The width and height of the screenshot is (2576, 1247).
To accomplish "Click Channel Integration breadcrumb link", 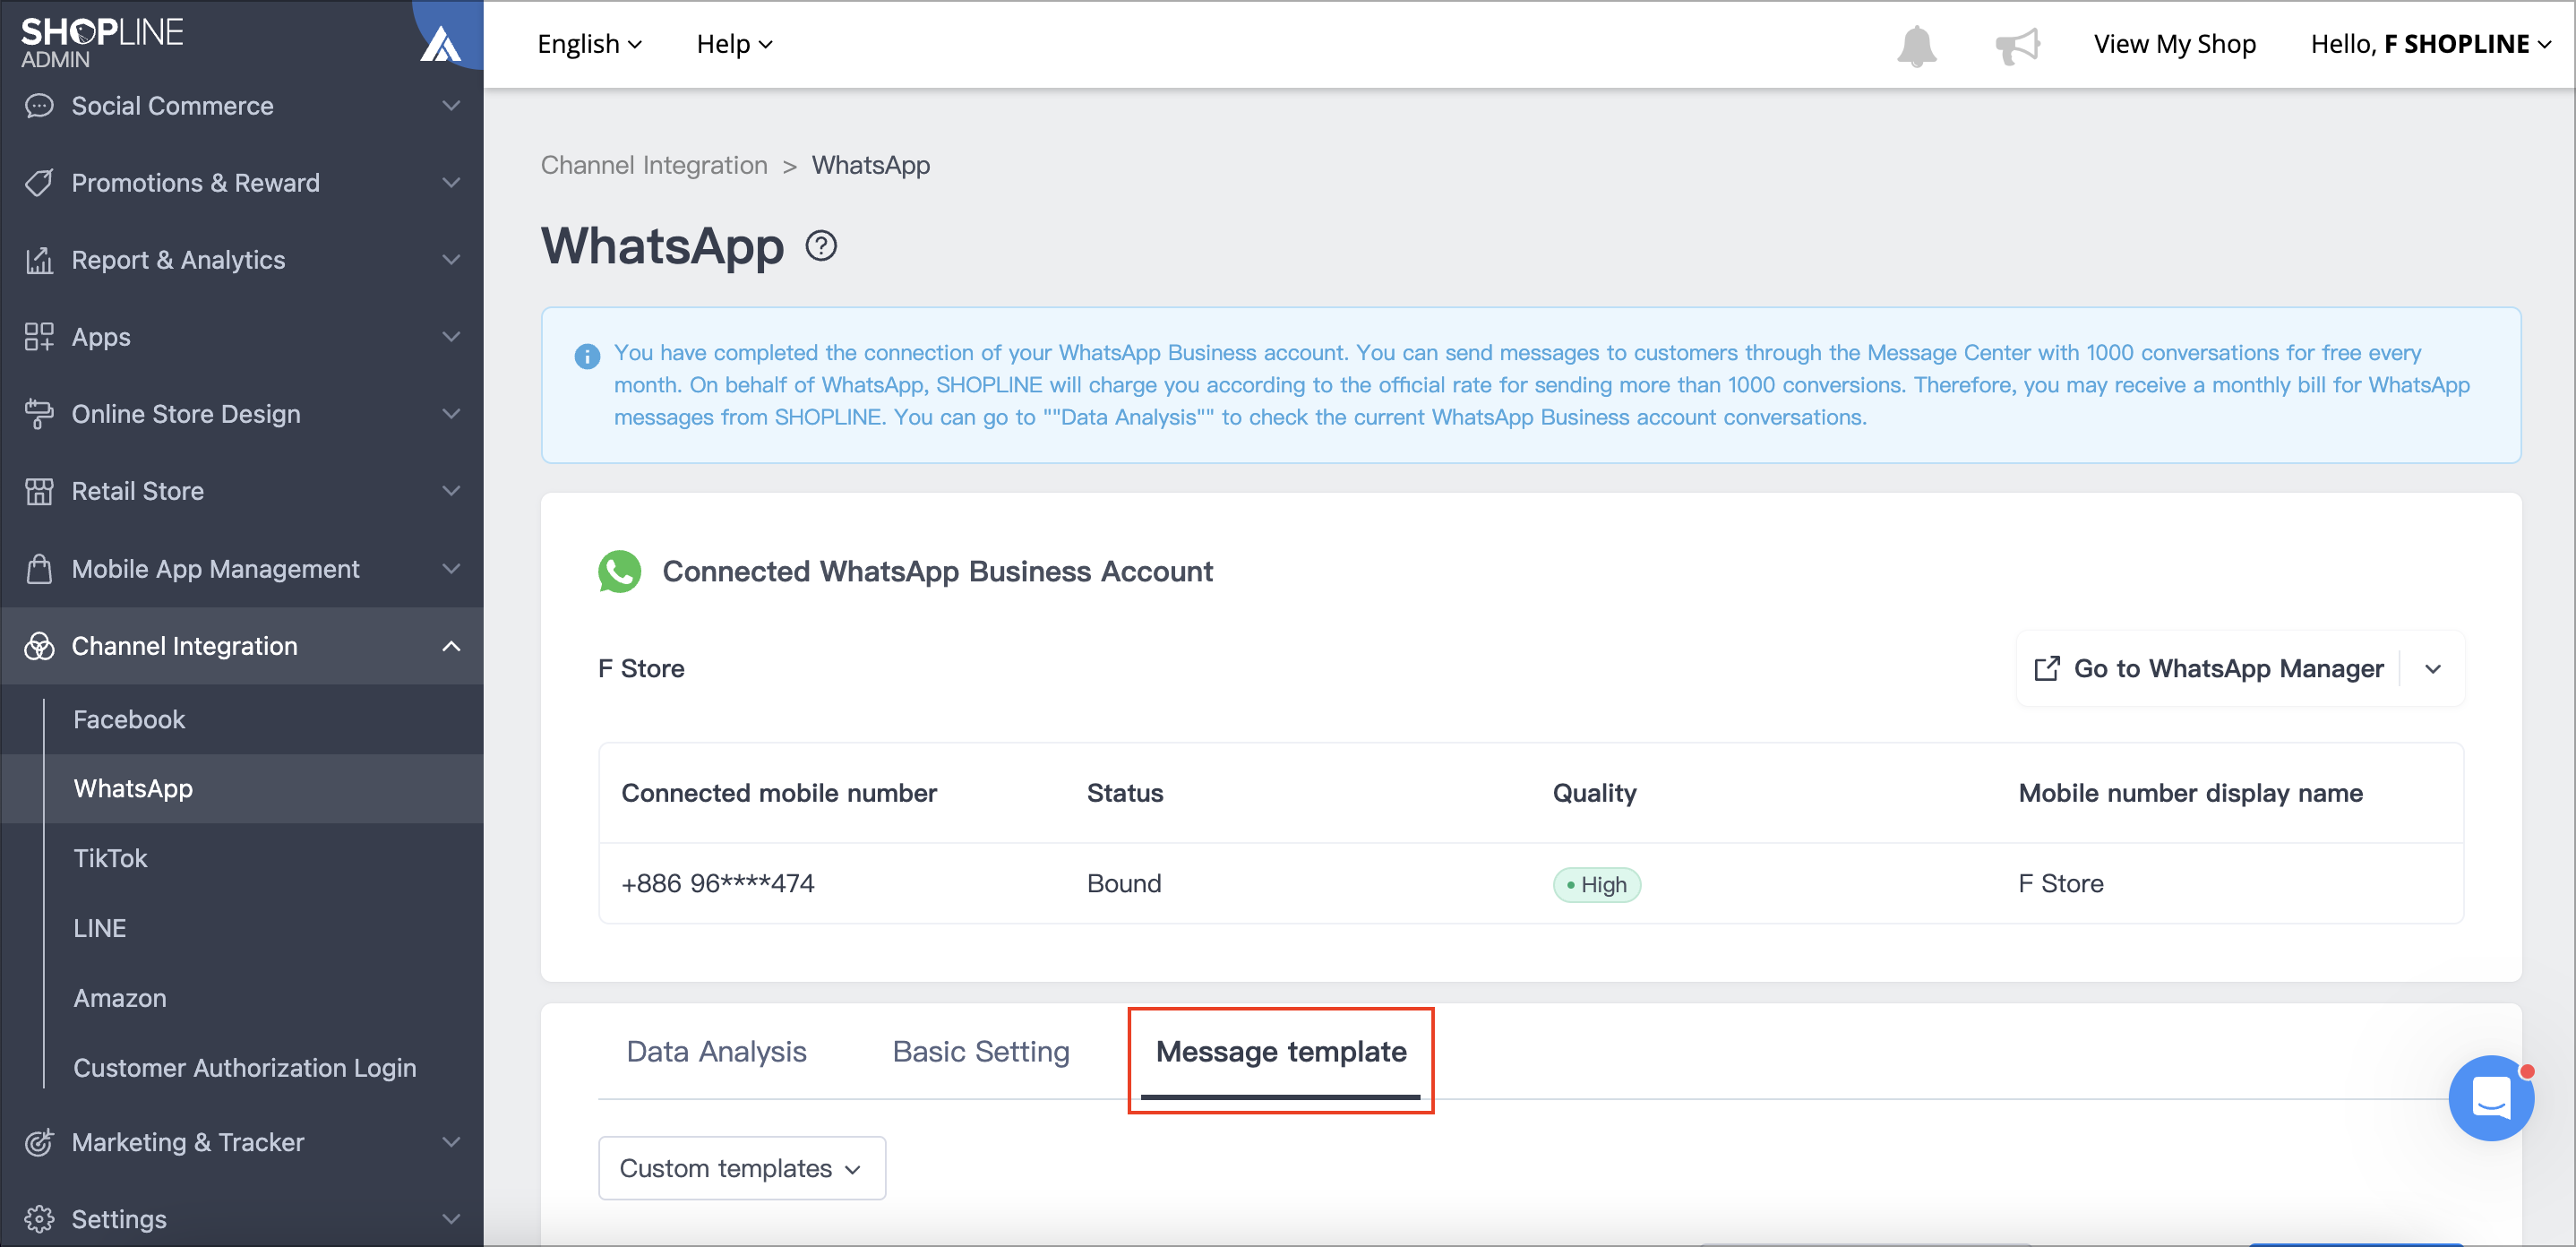I will tap(654, 165).
